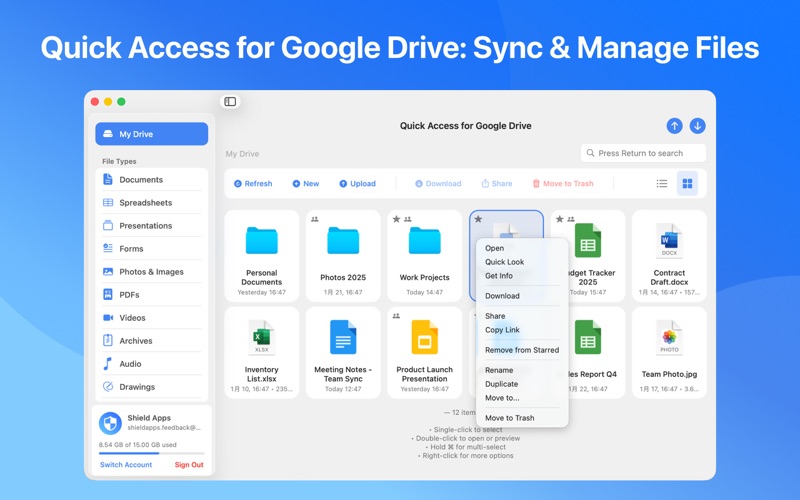Select the Archives file type icon
The width and height of the screenshot is (800, 500).
[108, 340]
